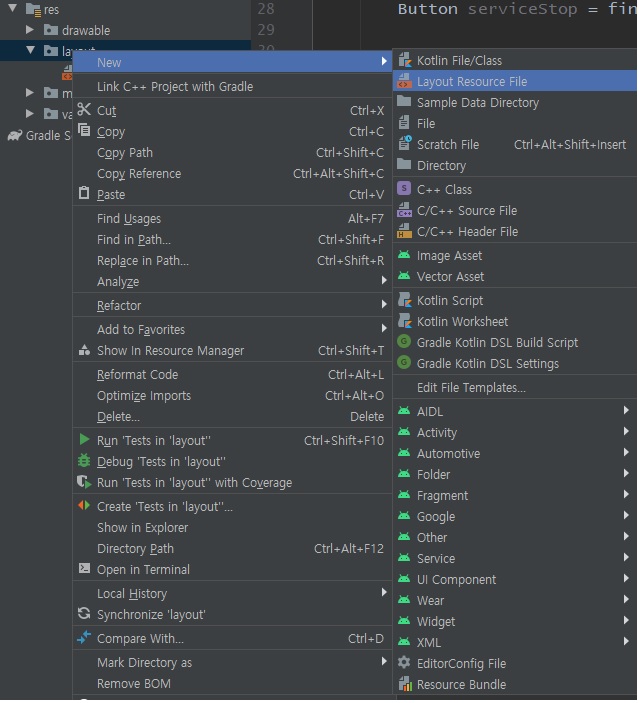Open the Add to Favorites submenu arrow
Image resolution: width=639 pixels, height=703 pixels.
tap(384, 329)
